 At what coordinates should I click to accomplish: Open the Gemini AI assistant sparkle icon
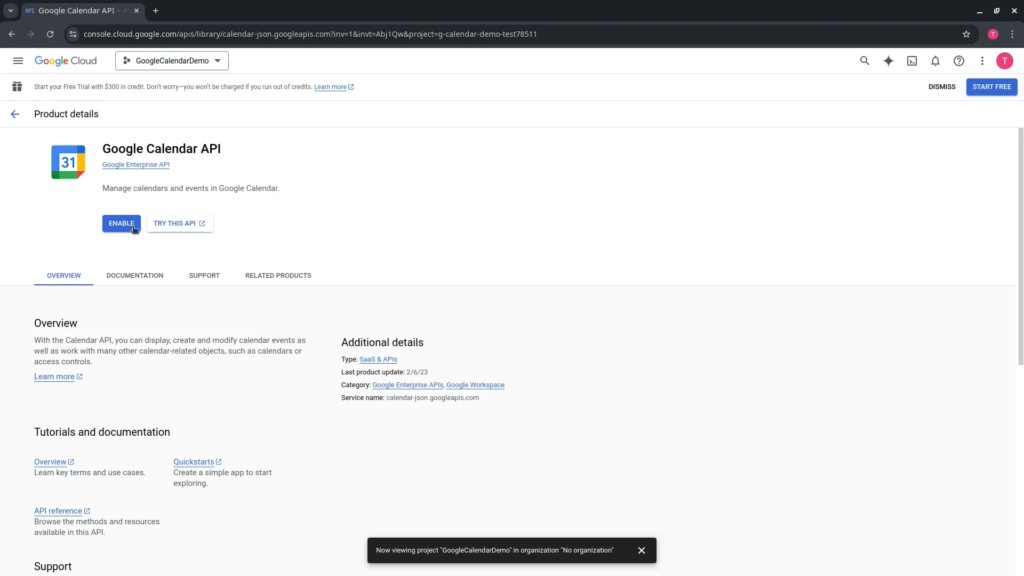click(888, 61)
